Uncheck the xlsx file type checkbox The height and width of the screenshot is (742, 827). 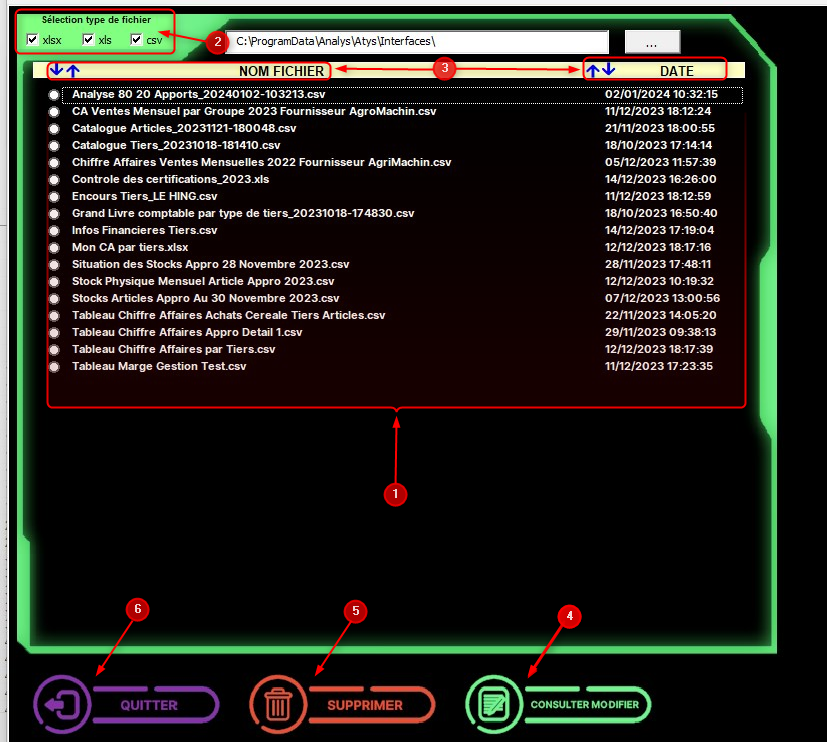(33, 40)
